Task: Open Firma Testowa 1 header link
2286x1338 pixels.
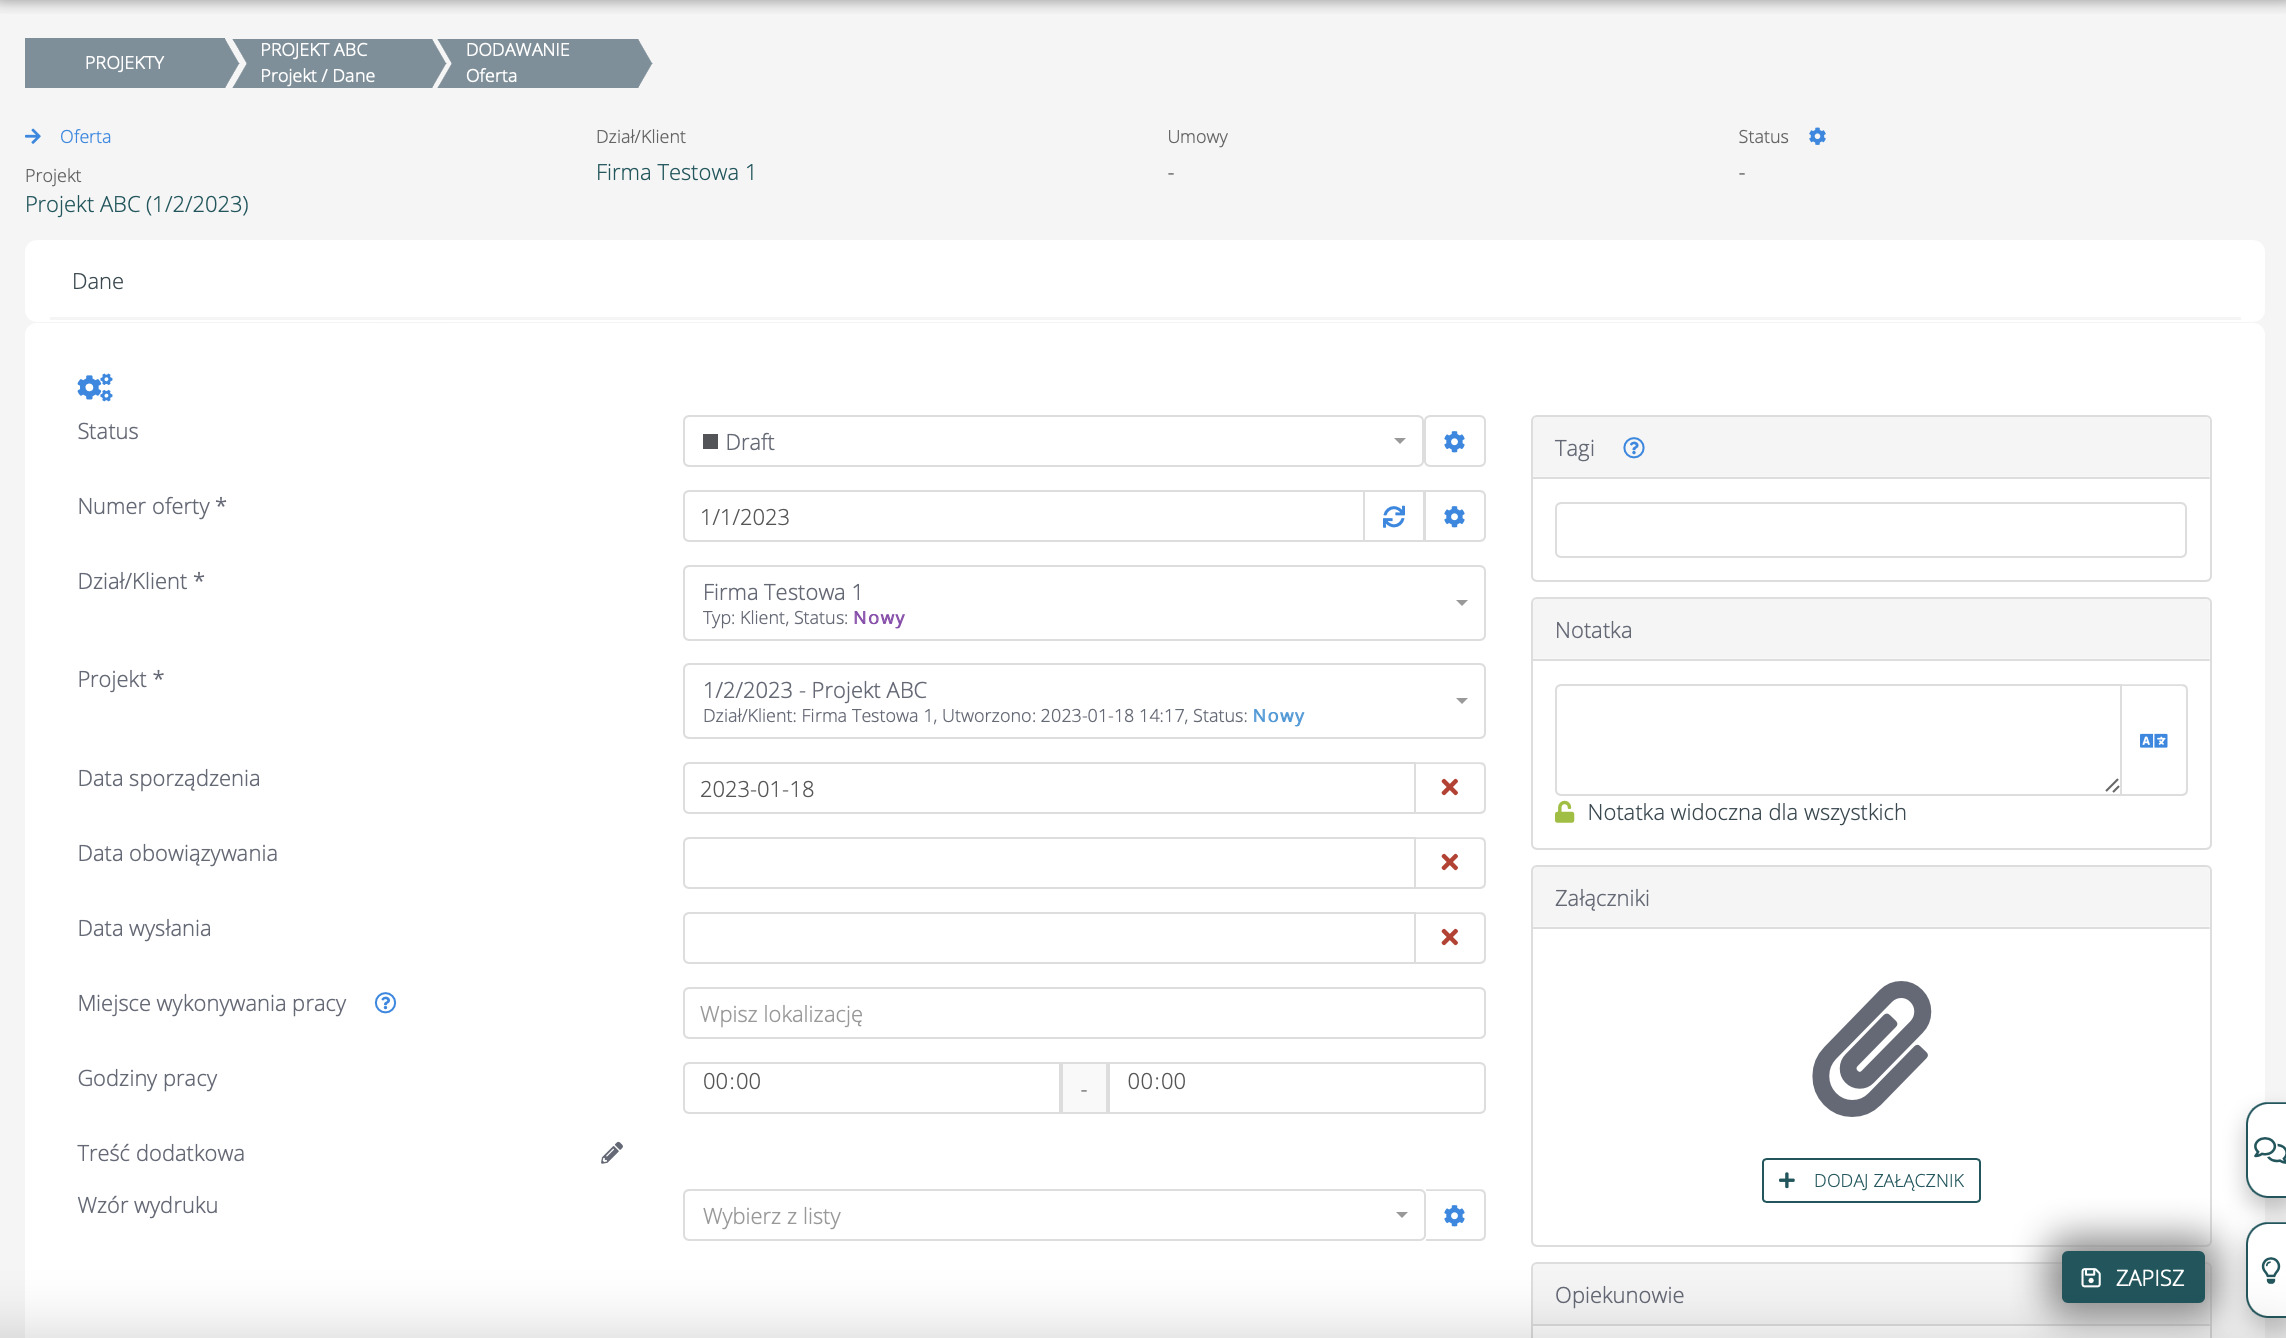Action: (x=675, y=172)
